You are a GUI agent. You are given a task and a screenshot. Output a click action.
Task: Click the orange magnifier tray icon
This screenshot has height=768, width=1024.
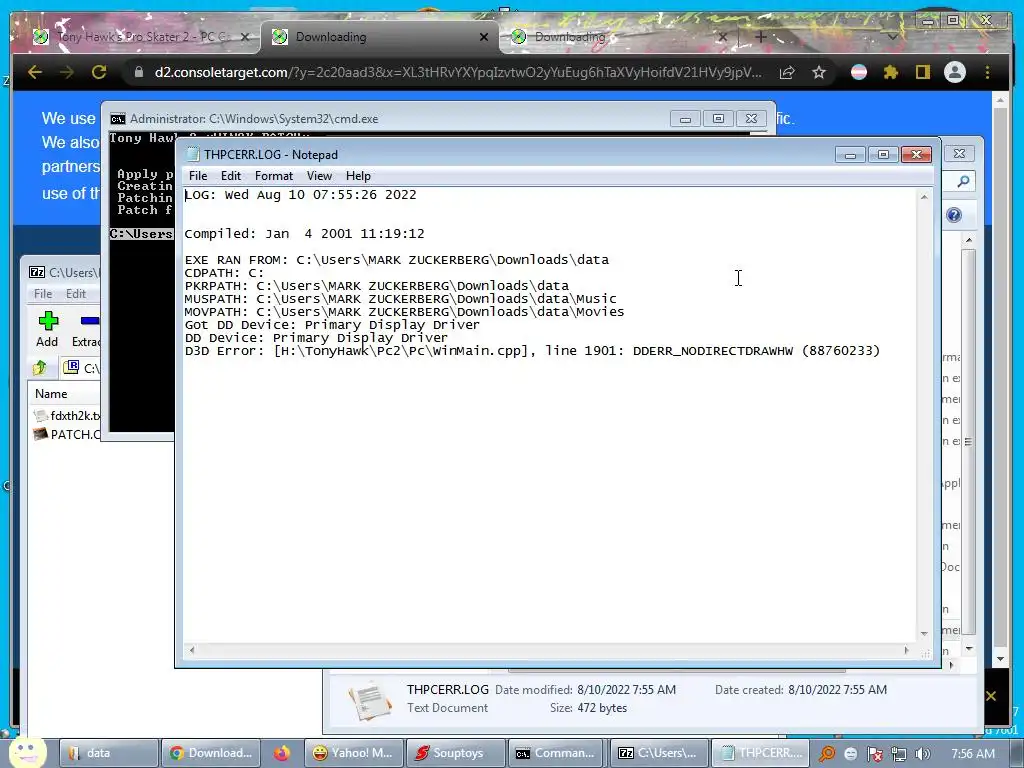pos(827,754)
